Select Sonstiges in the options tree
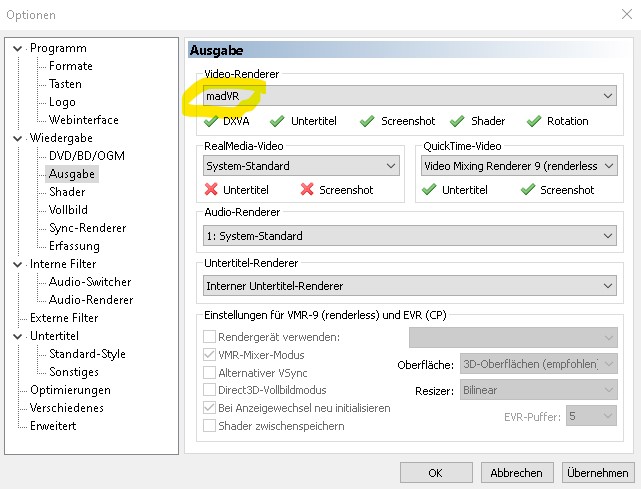The width and height of the screenshot is (641, 489). [74, 372]
